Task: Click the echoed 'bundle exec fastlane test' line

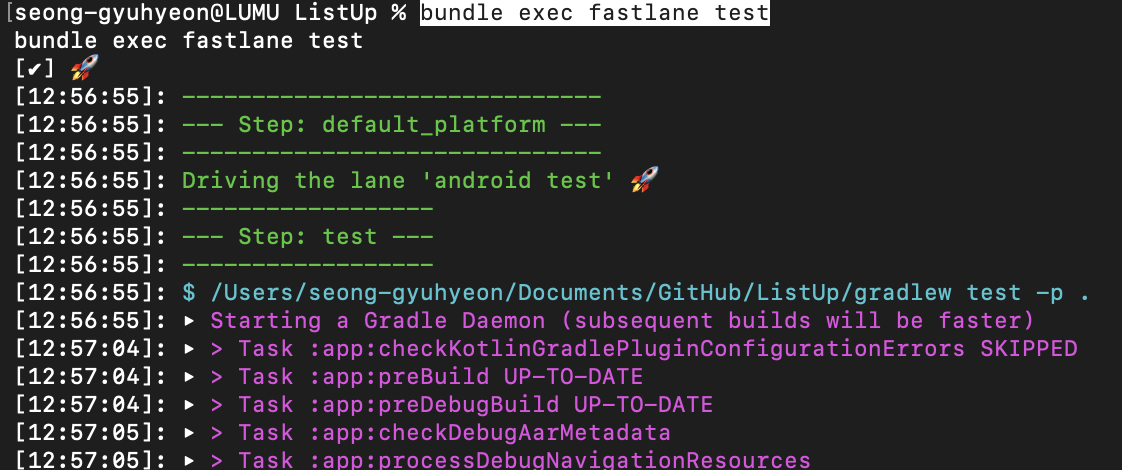Action: (189, 41)
